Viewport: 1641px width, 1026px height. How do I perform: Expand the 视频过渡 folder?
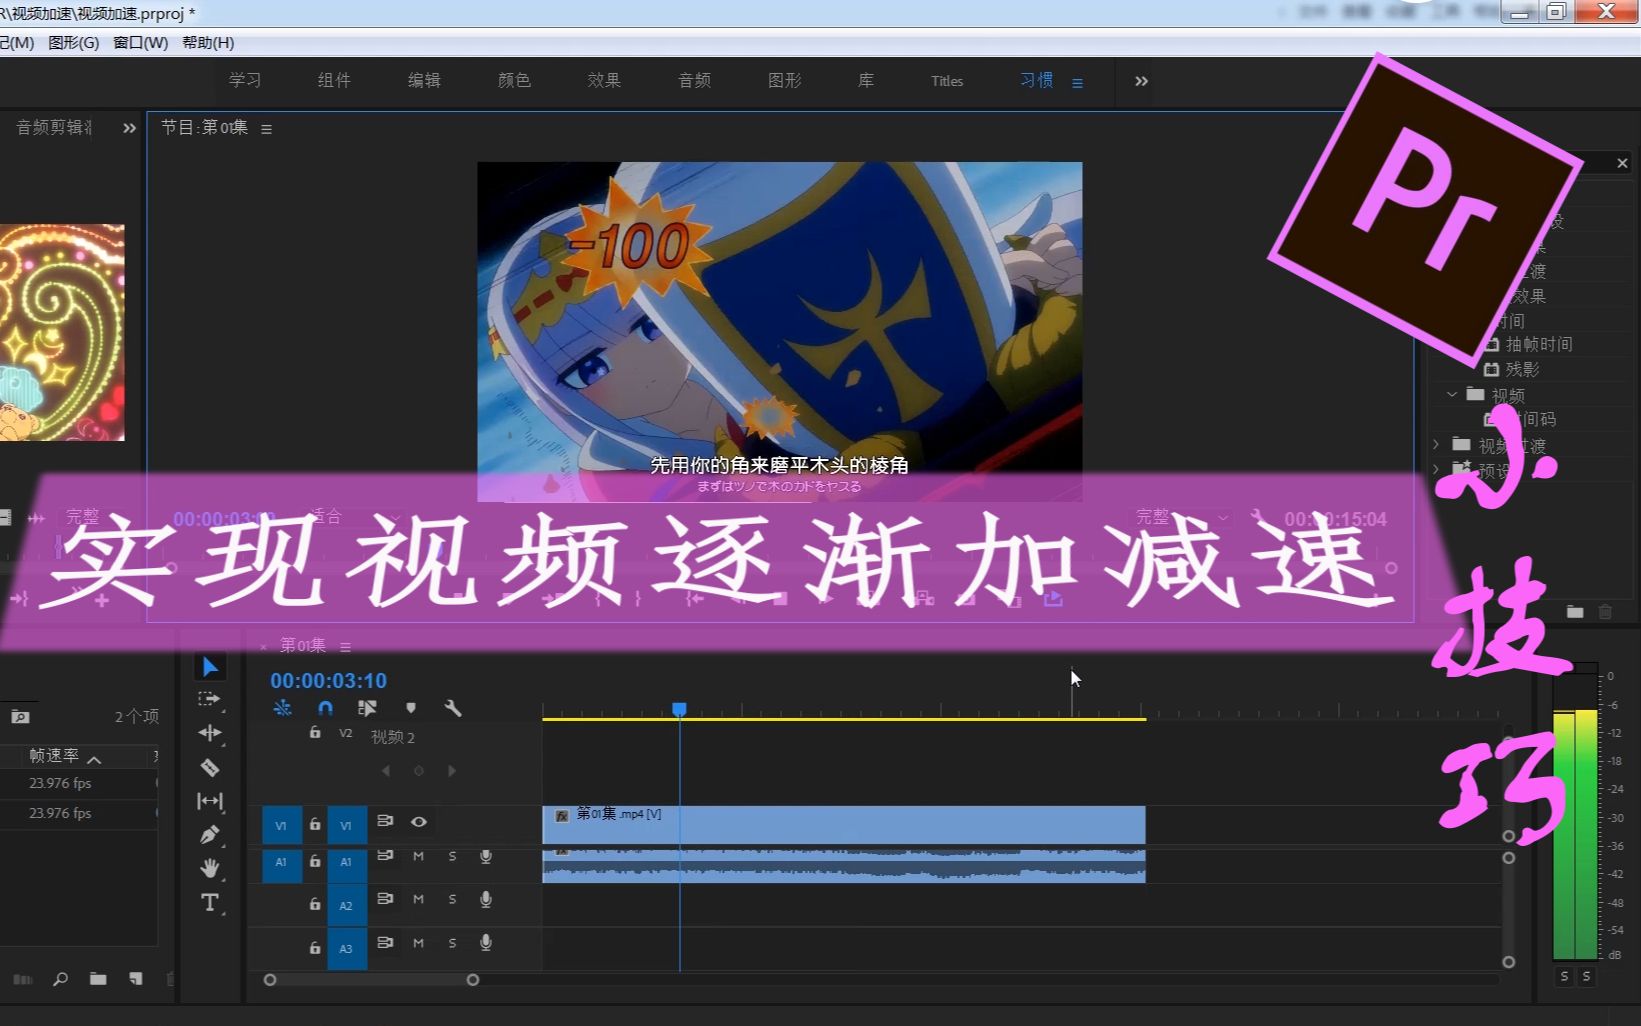coord(1436,444)
